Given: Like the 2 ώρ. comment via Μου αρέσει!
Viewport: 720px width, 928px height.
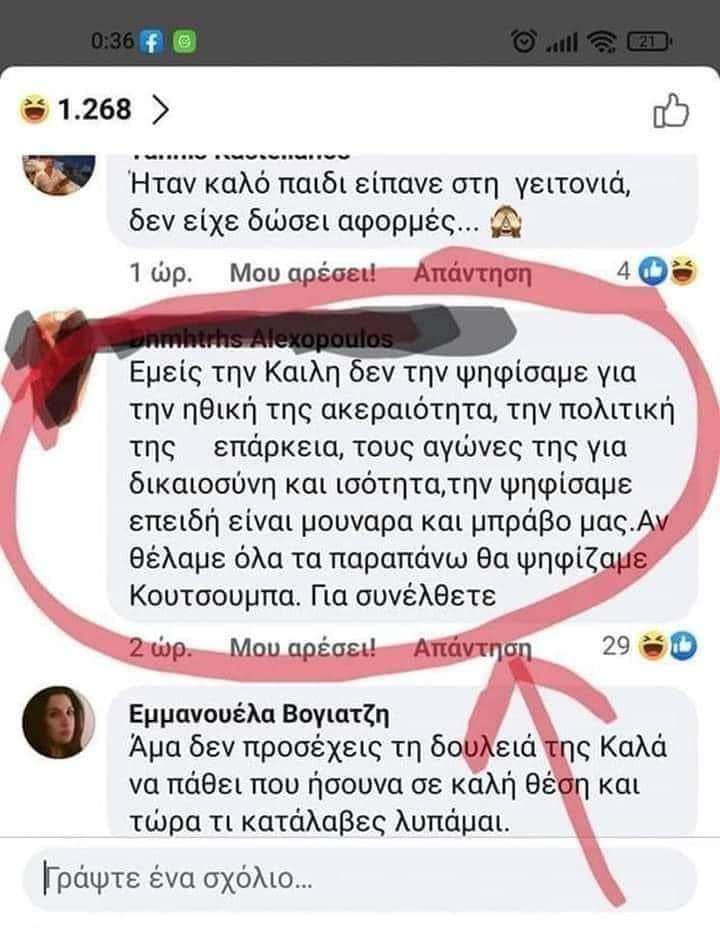Looking at the screenshot, I should click(x=302, y=648).
